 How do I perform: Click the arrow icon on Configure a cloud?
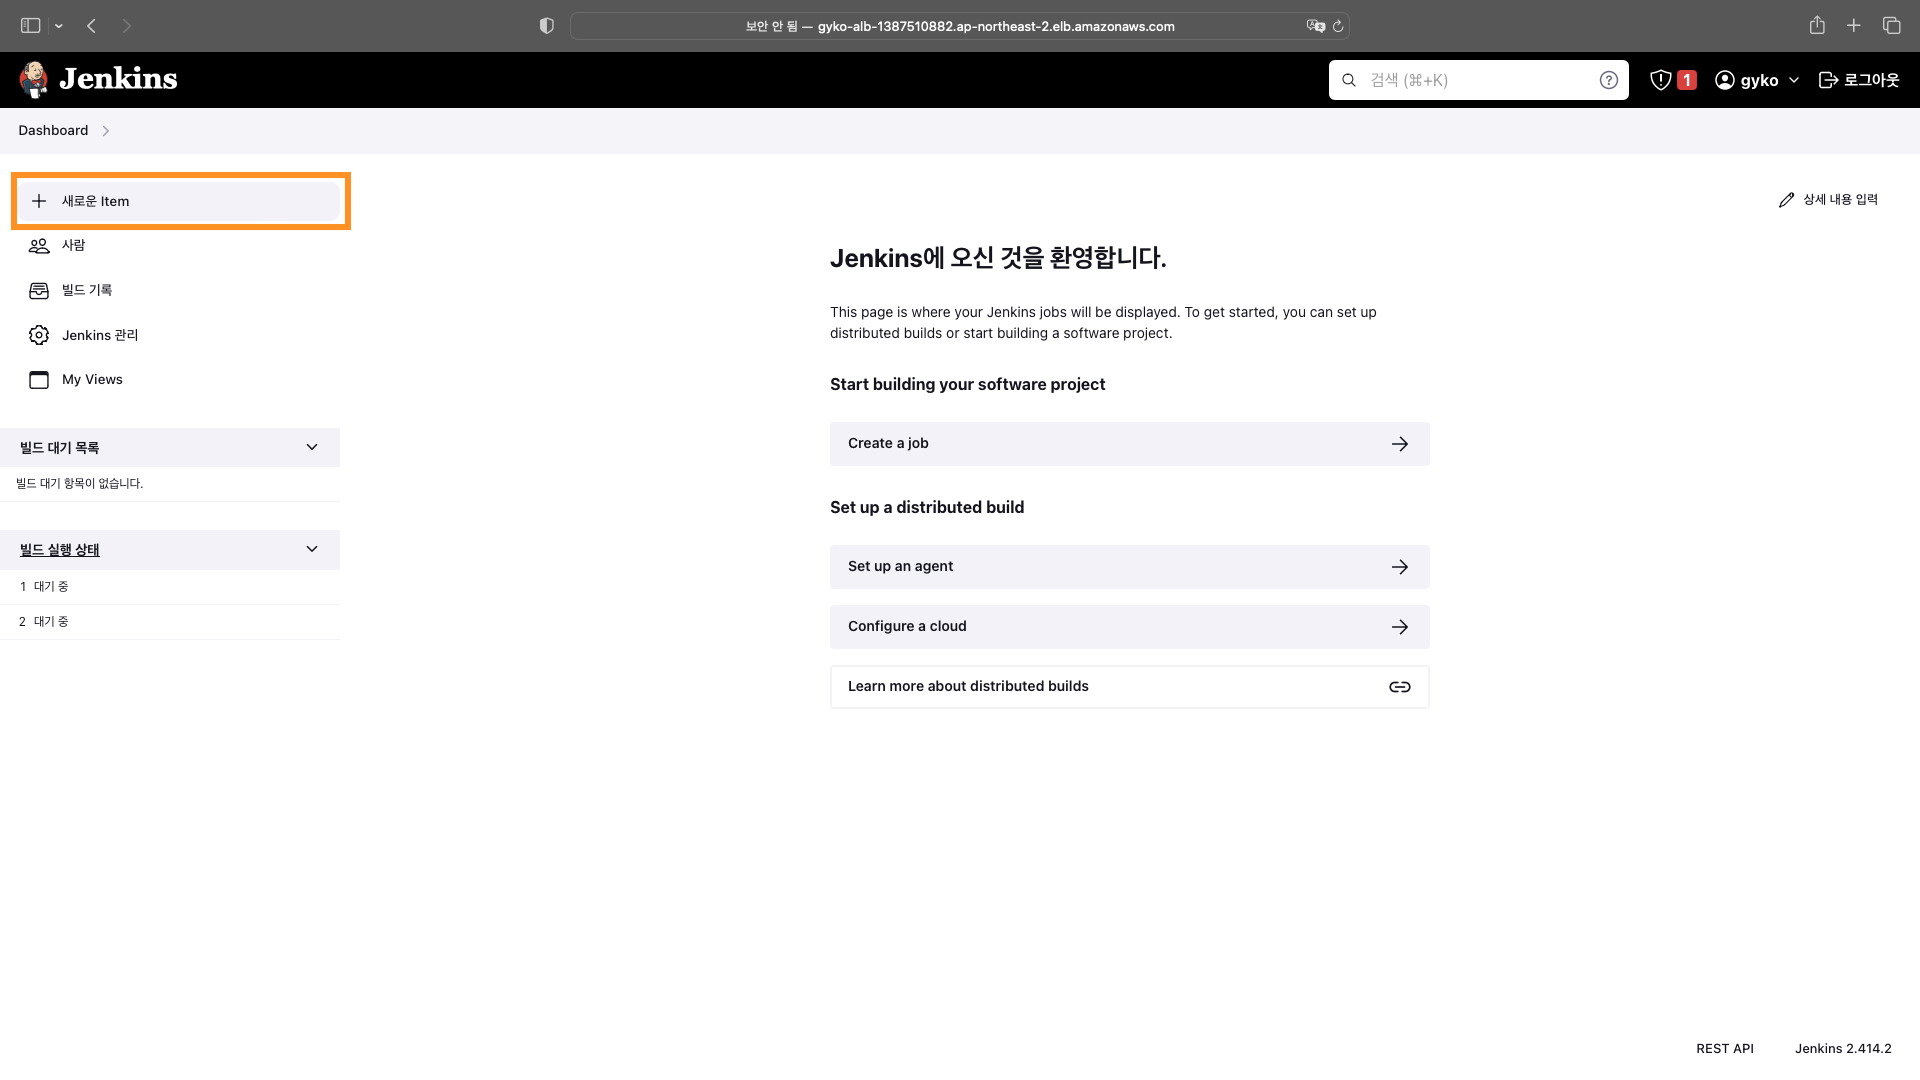pyautogui.click(x=1400, y=627)
